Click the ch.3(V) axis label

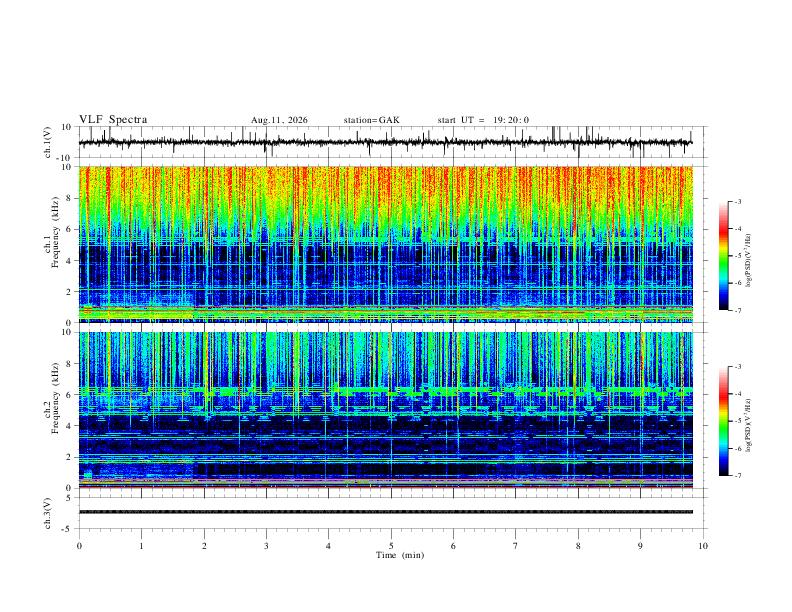pos(48,514)
